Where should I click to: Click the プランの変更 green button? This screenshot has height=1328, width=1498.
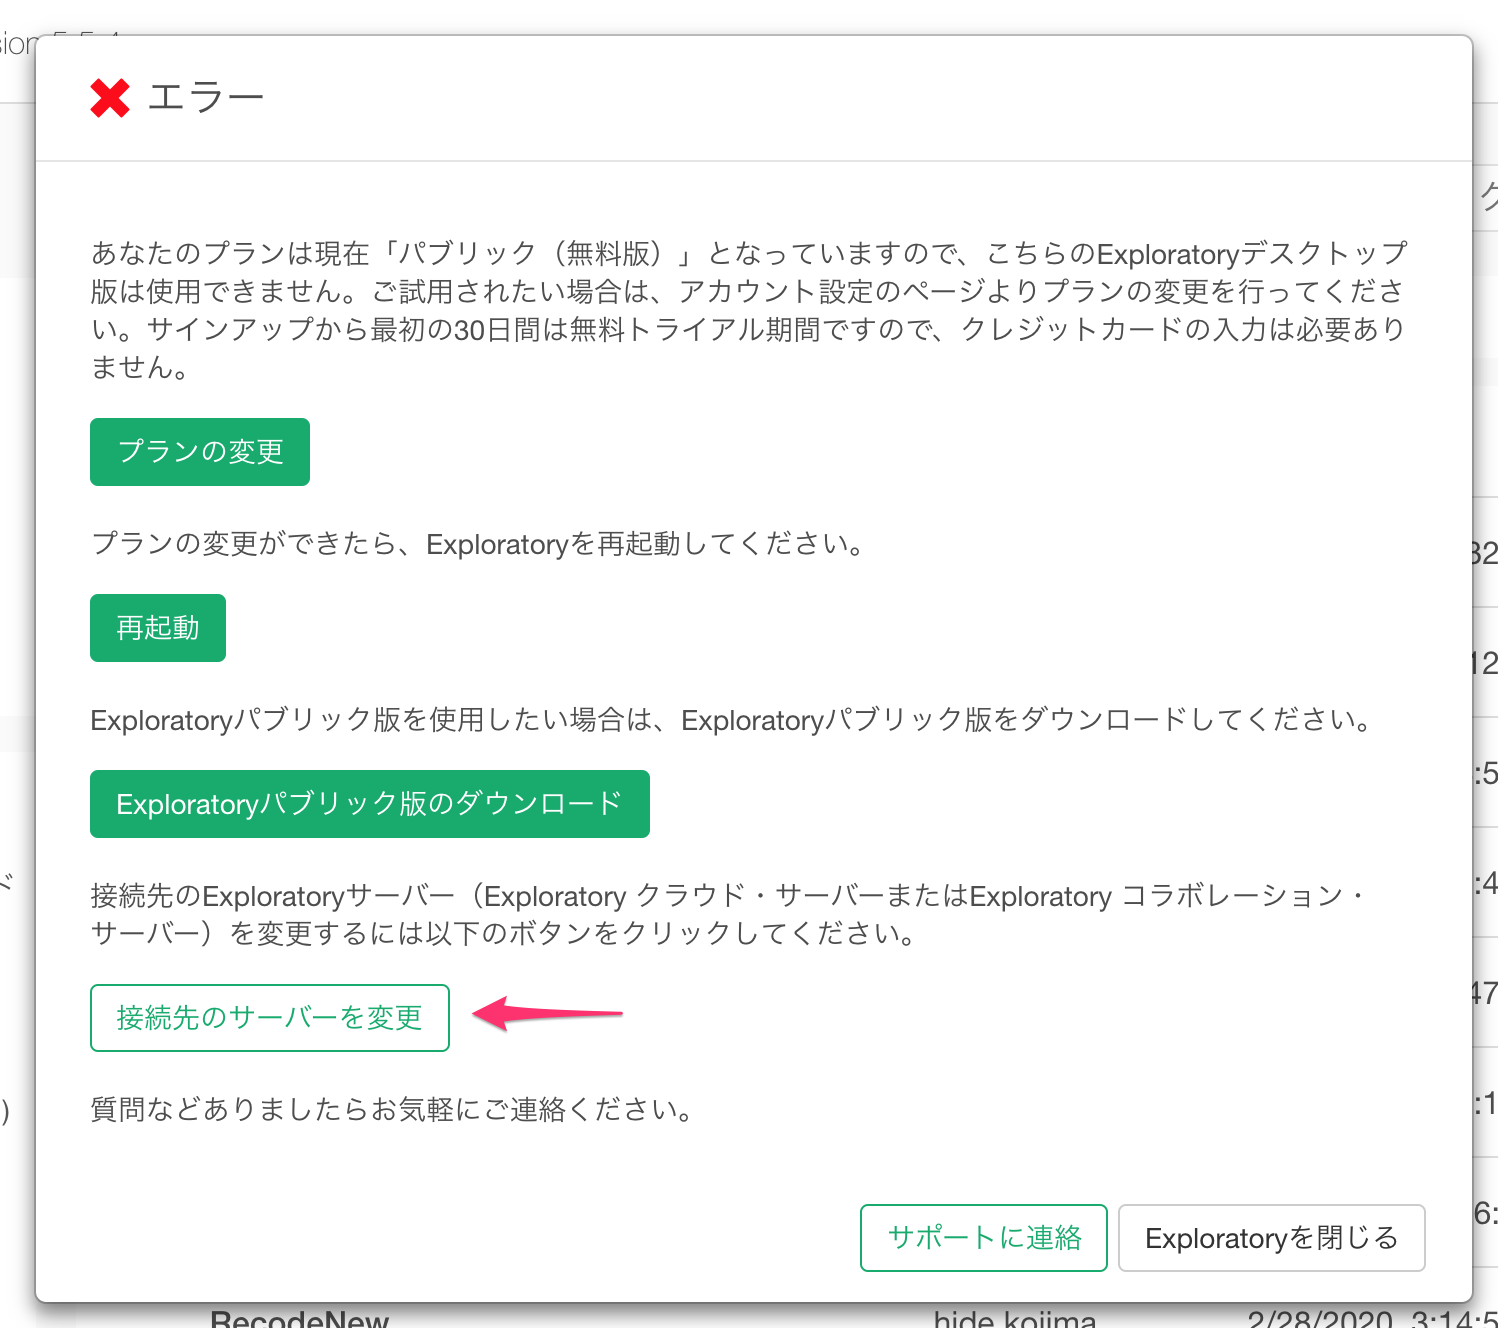200,452
